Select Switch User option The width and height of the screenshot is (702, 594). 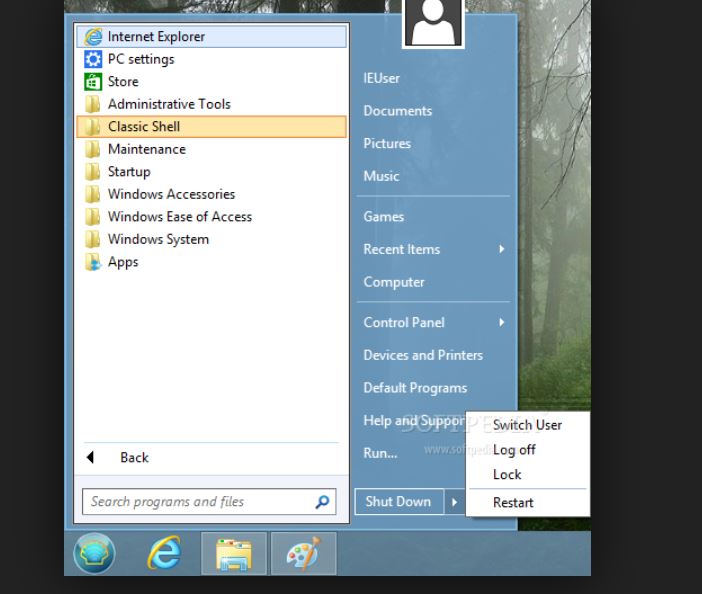[x=527, y=425]
